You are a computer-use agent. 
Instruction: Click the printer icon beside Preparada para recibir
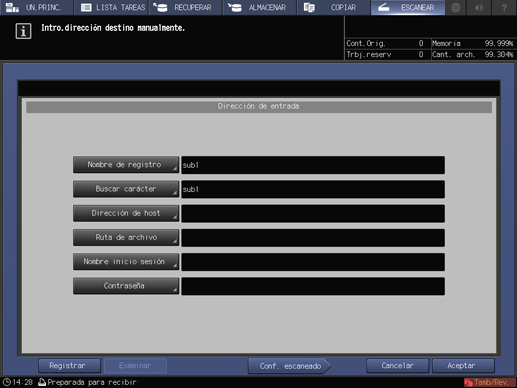[x=42, y=382]
